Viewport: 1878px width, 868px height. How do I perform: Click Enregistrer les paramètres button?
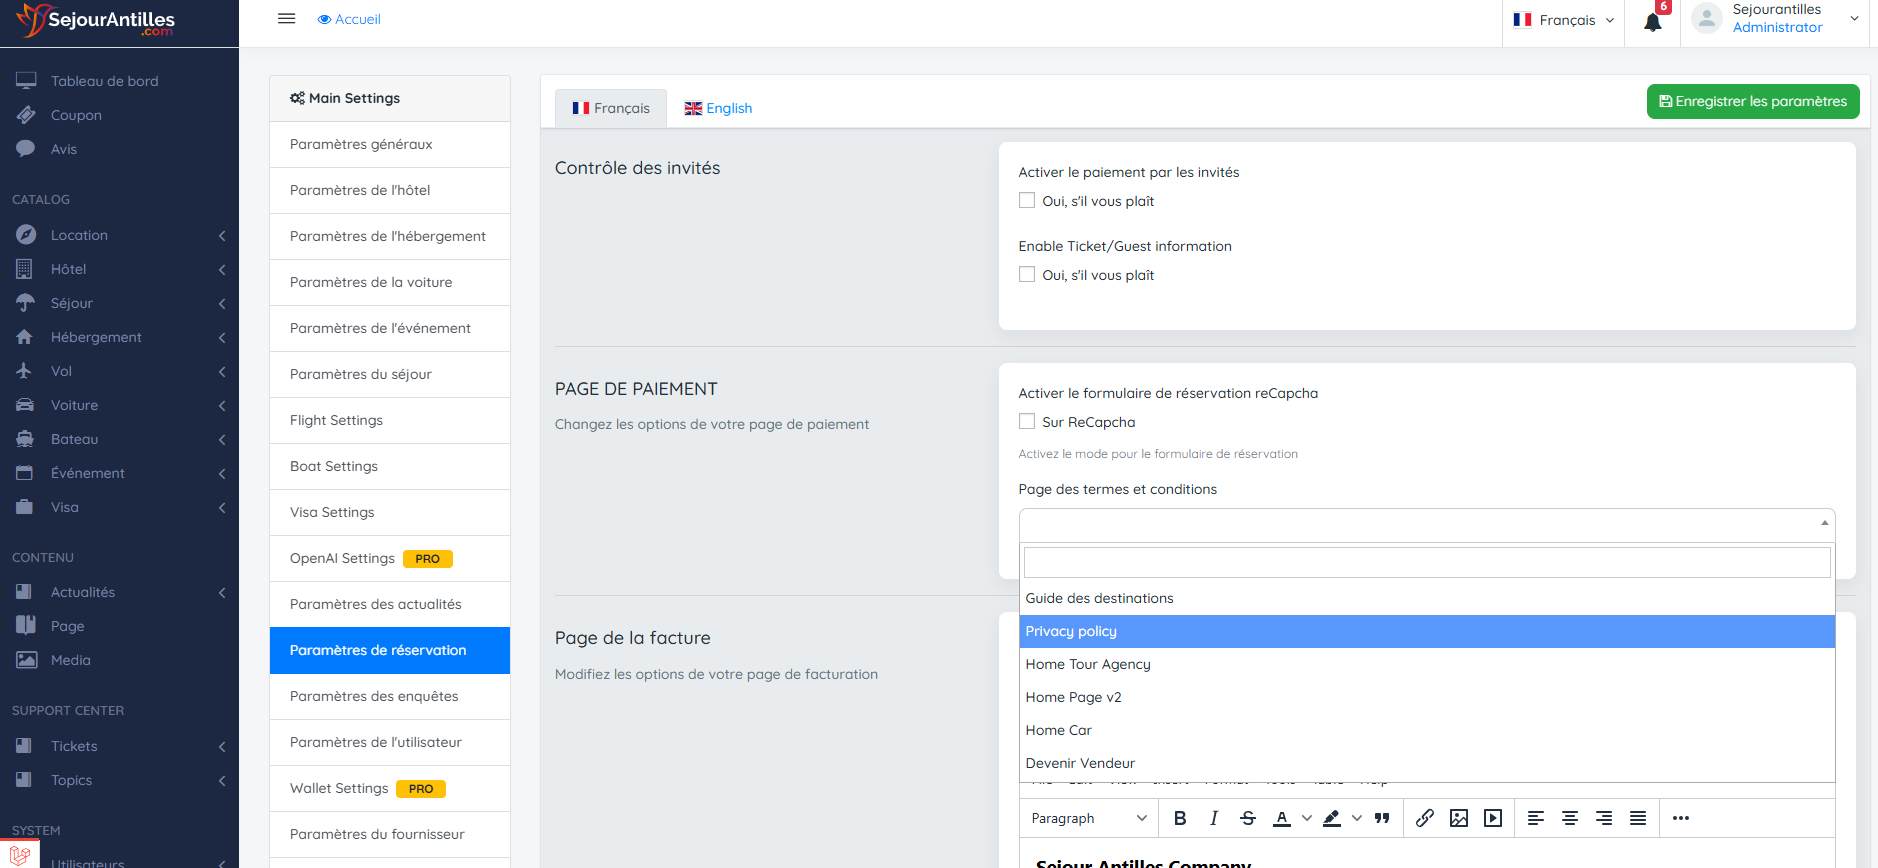1752,101
